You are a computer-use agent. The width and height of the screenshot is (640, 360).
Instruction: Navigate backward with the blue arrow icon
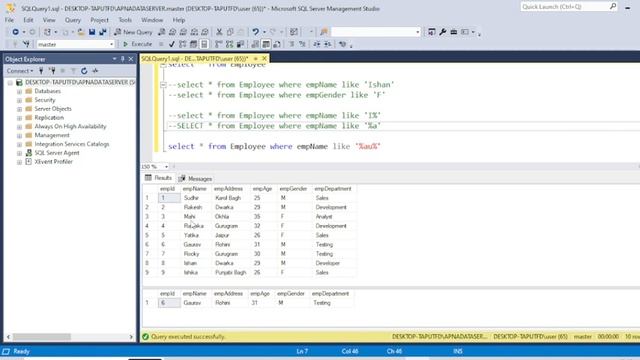(16, 32)
